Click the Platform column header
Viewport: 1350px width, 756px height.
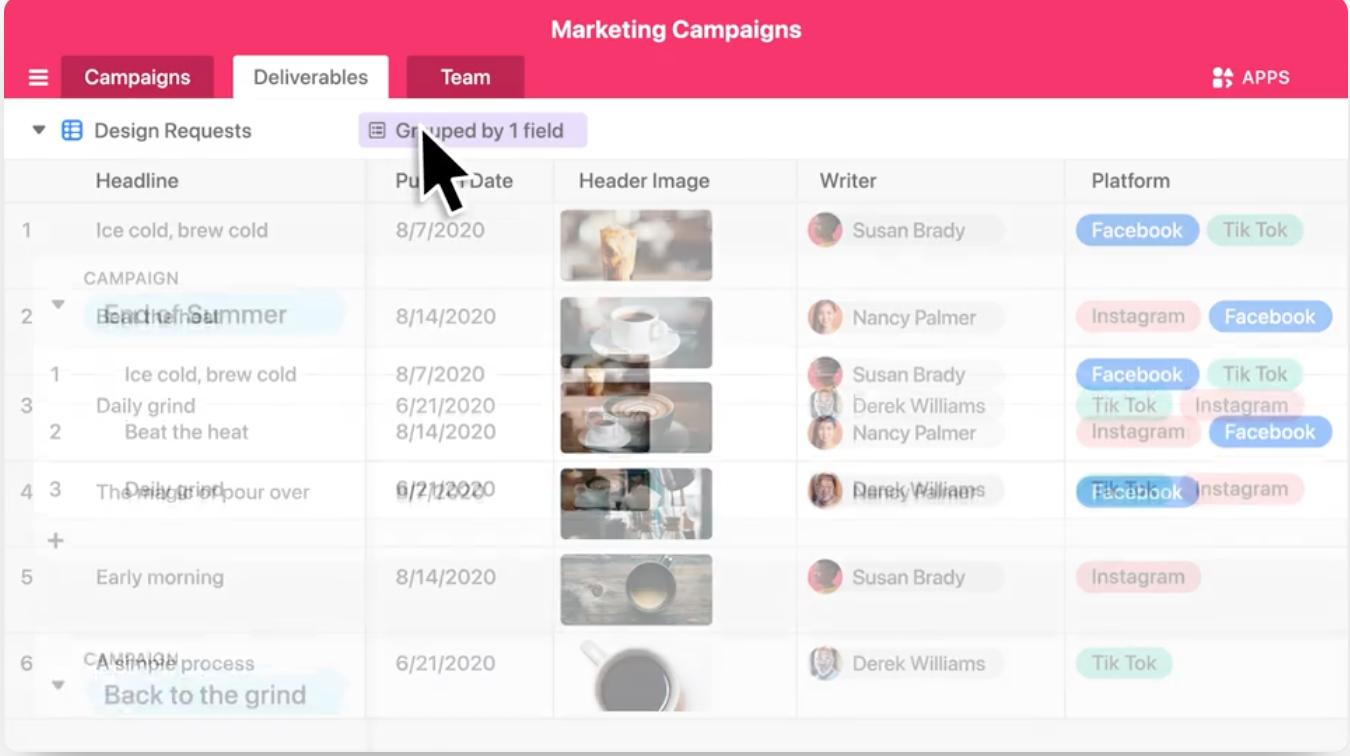[1130, 181]
